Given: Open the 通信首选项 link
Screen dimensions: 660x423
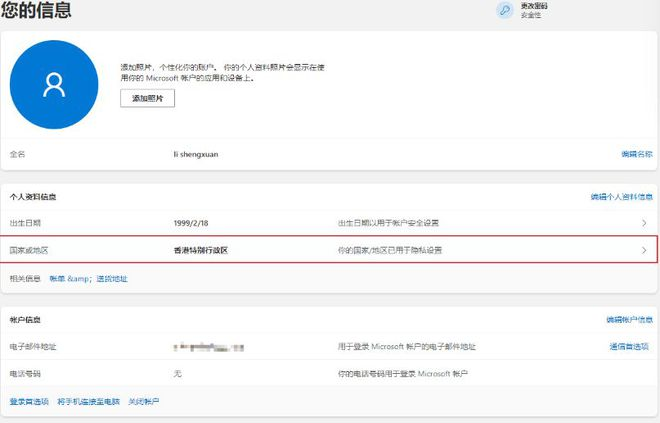Looking at the screenshot, I should point(629,346).
